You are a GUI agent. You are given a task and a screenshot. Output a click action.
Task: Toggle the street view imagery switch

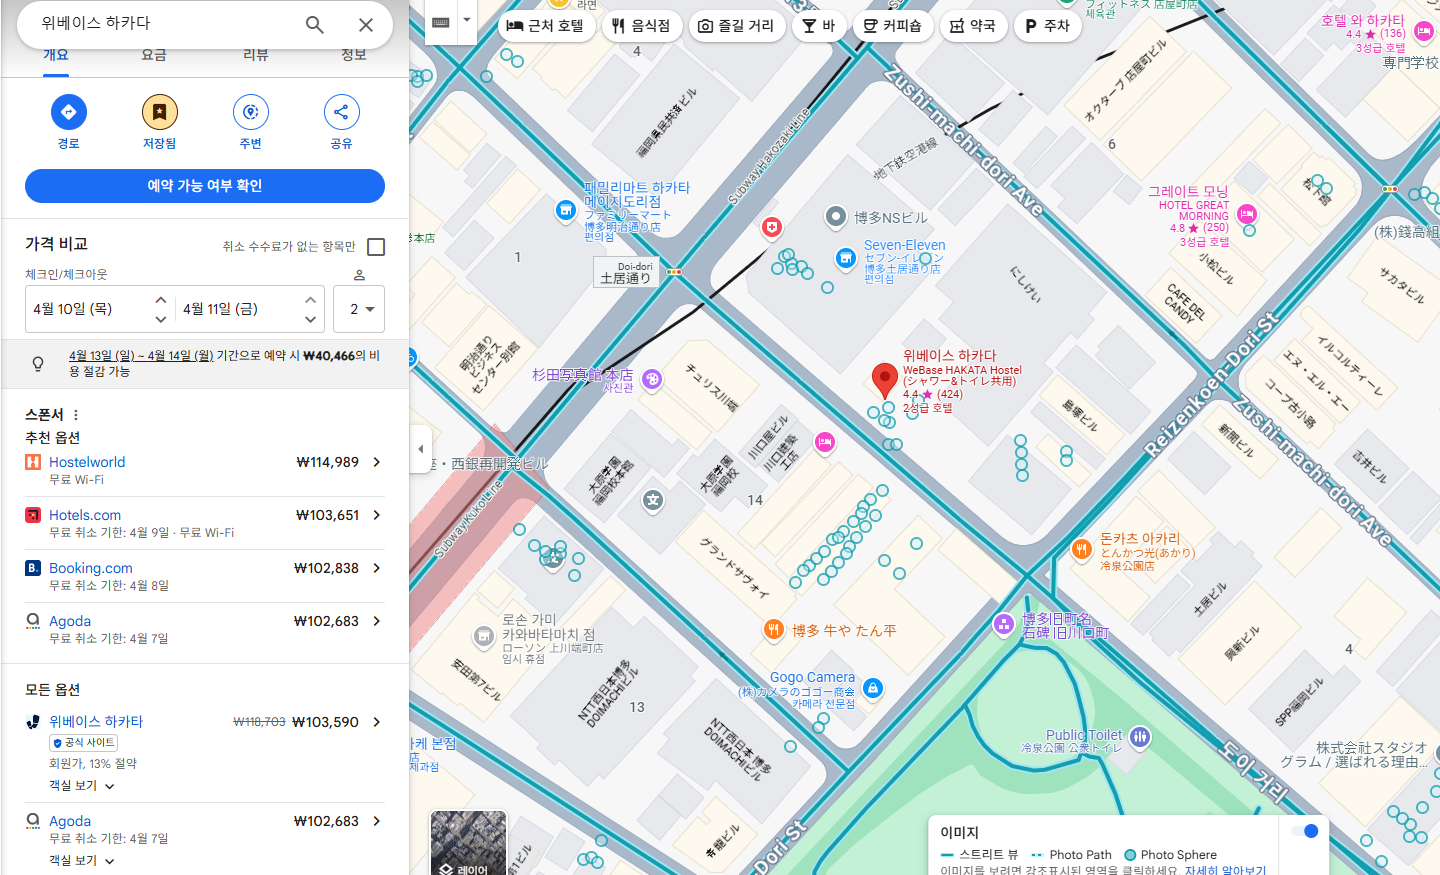(x=1305, y=831)
